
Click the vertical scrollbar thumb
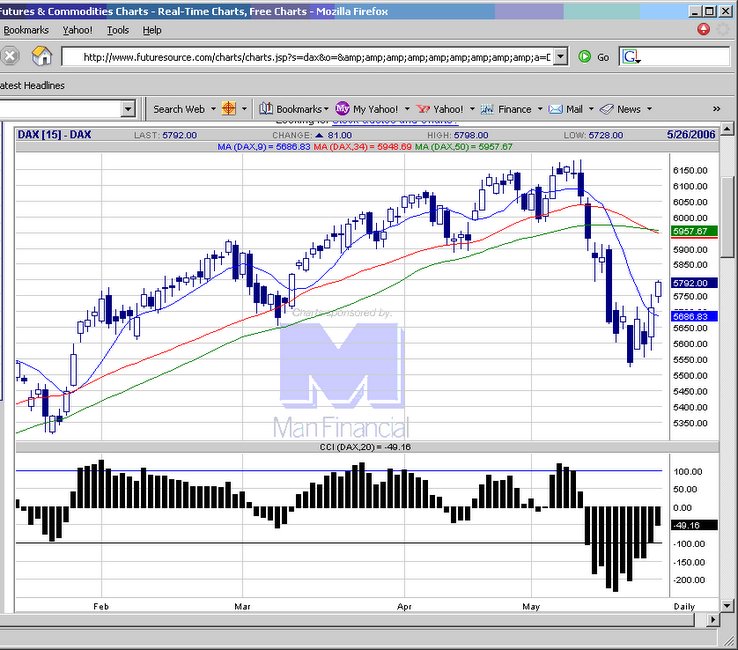[727, 217]
